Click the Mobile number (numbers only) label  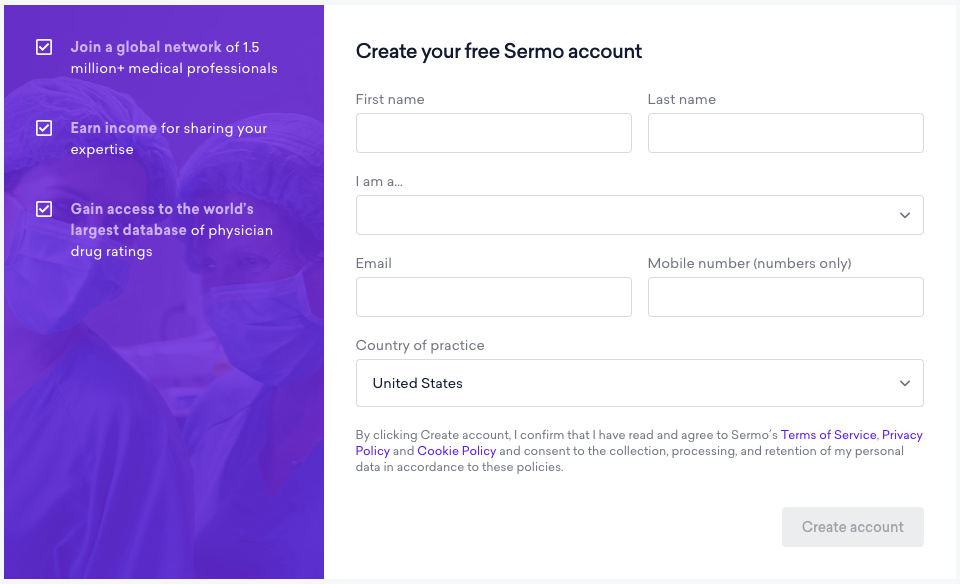(749, 263)
